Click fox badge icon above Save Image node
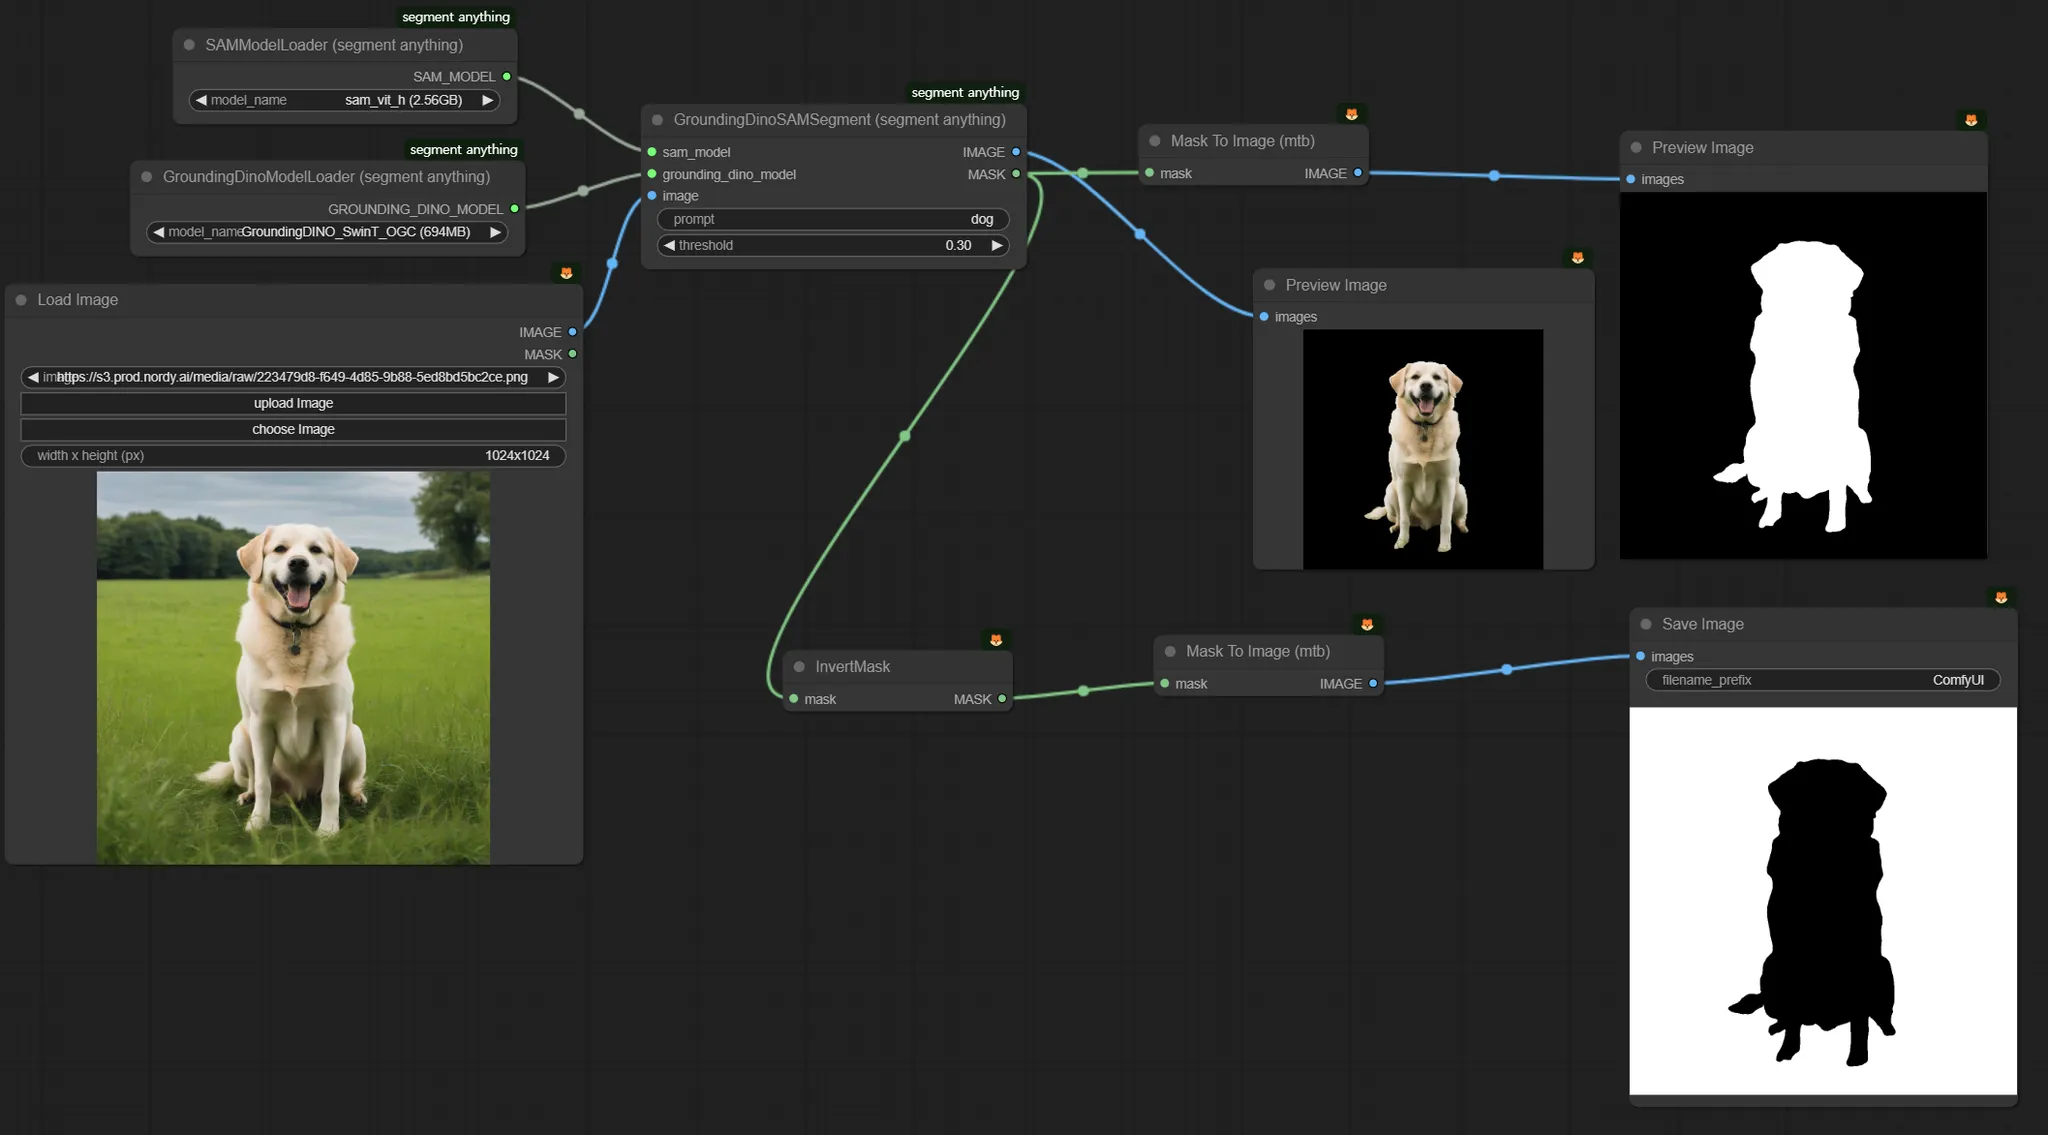 click(x=2001, y=597)
